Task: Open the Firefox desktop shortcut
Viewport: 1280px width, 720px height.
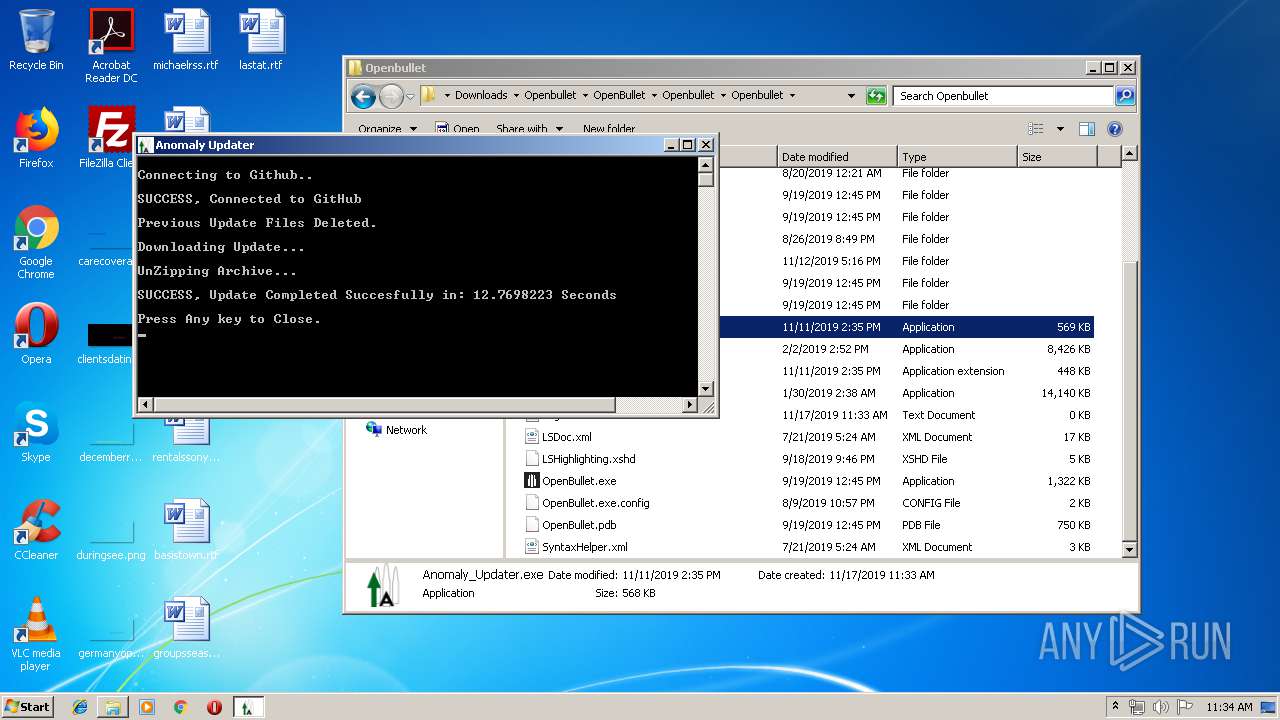Action: [36, 138]
